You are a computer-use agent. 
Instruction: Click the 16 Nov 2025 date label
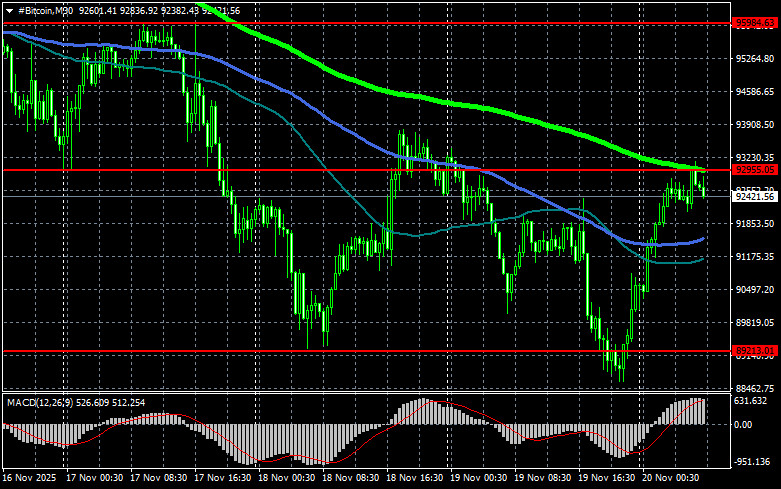(29, 478)
